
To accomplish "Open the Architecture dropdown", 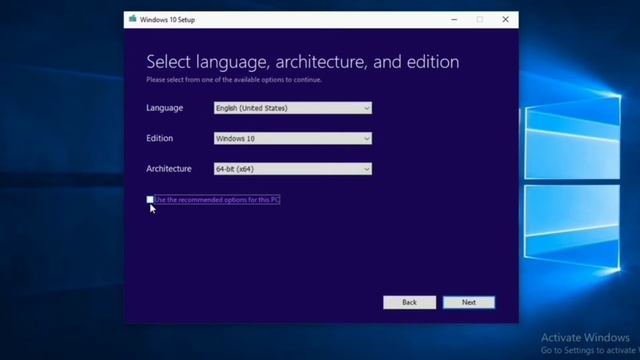I will pyautogui.click(x=293, y=169).
